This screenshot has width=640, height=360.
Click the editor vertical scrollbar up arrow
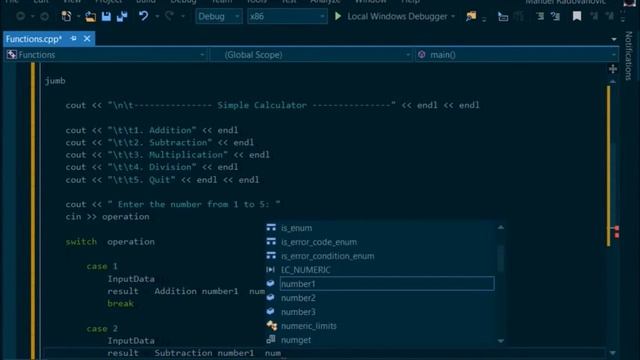pos(613,82)
